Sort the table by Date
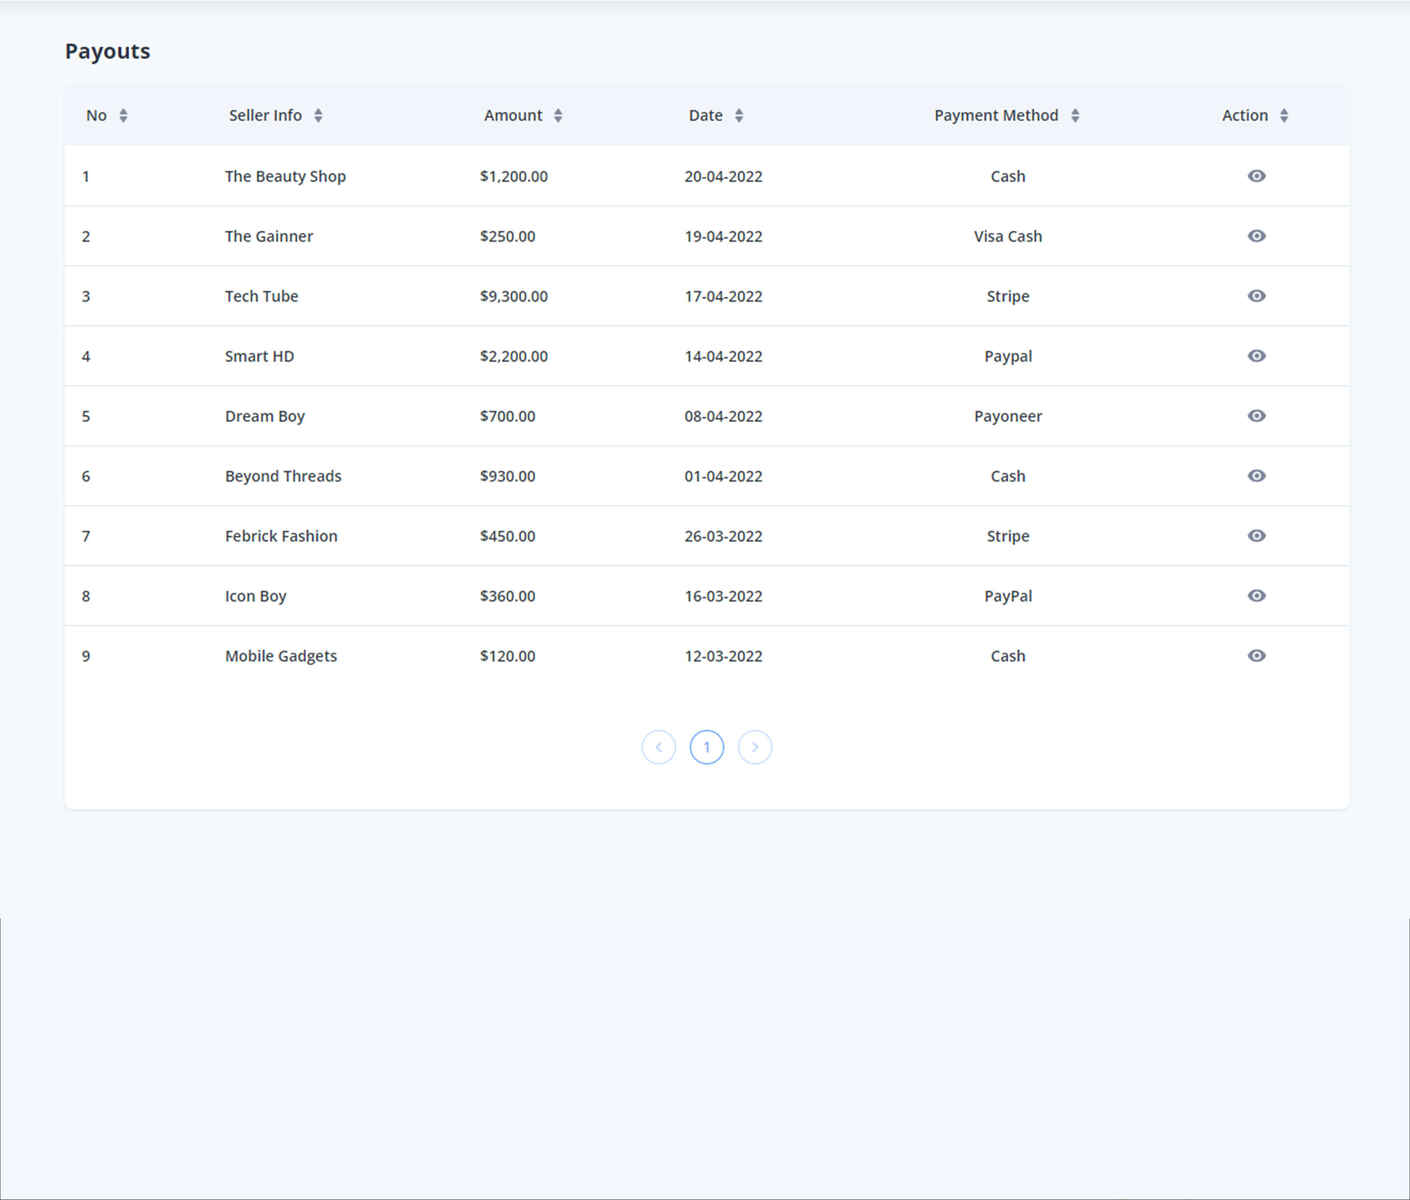Screen dimensions: 1410x1200 (739, 116)
